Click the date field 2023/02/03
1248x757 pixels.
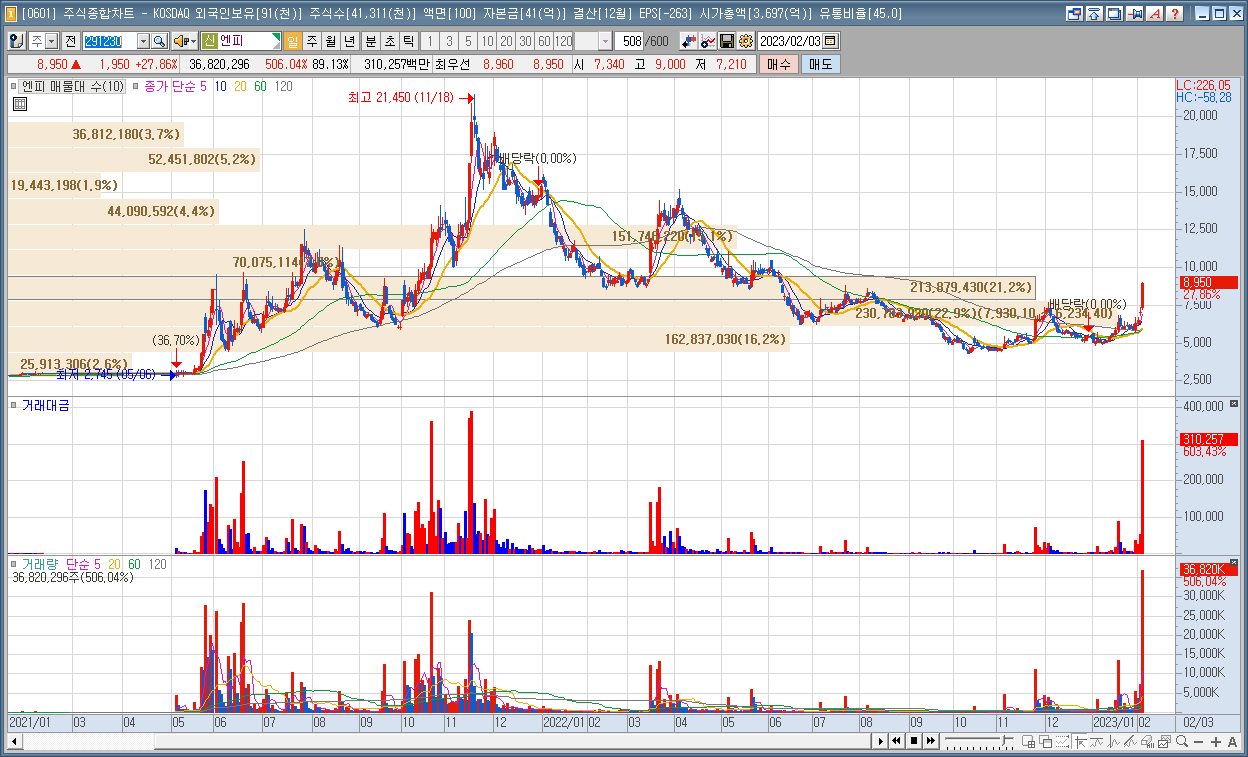789,41
